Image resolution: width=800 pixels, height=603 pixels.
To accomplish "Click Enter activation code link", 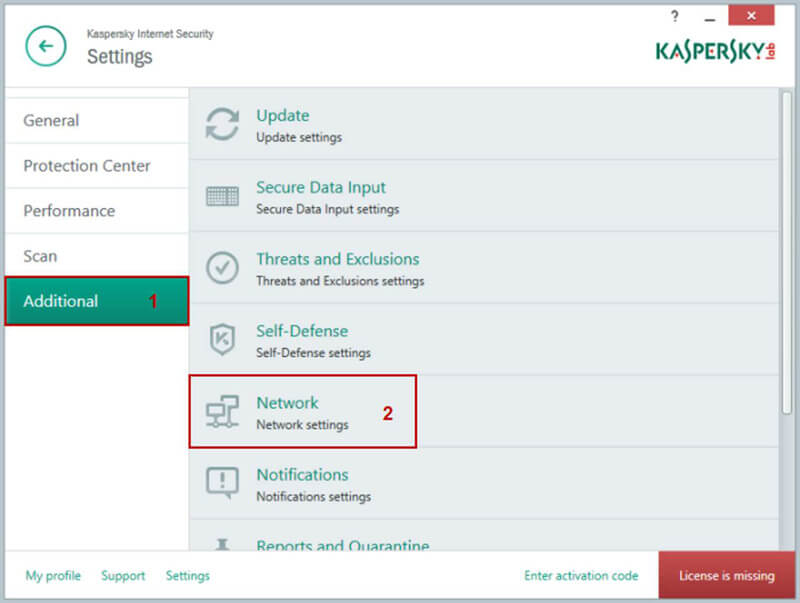I will [581, 576].
